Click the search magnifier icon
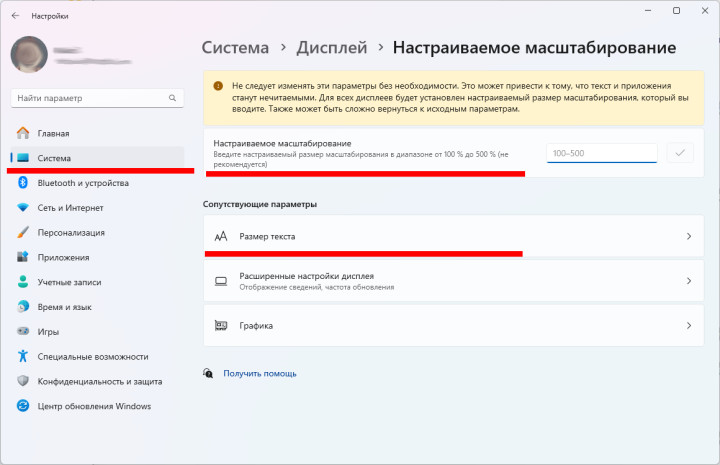 pos(172,99)
